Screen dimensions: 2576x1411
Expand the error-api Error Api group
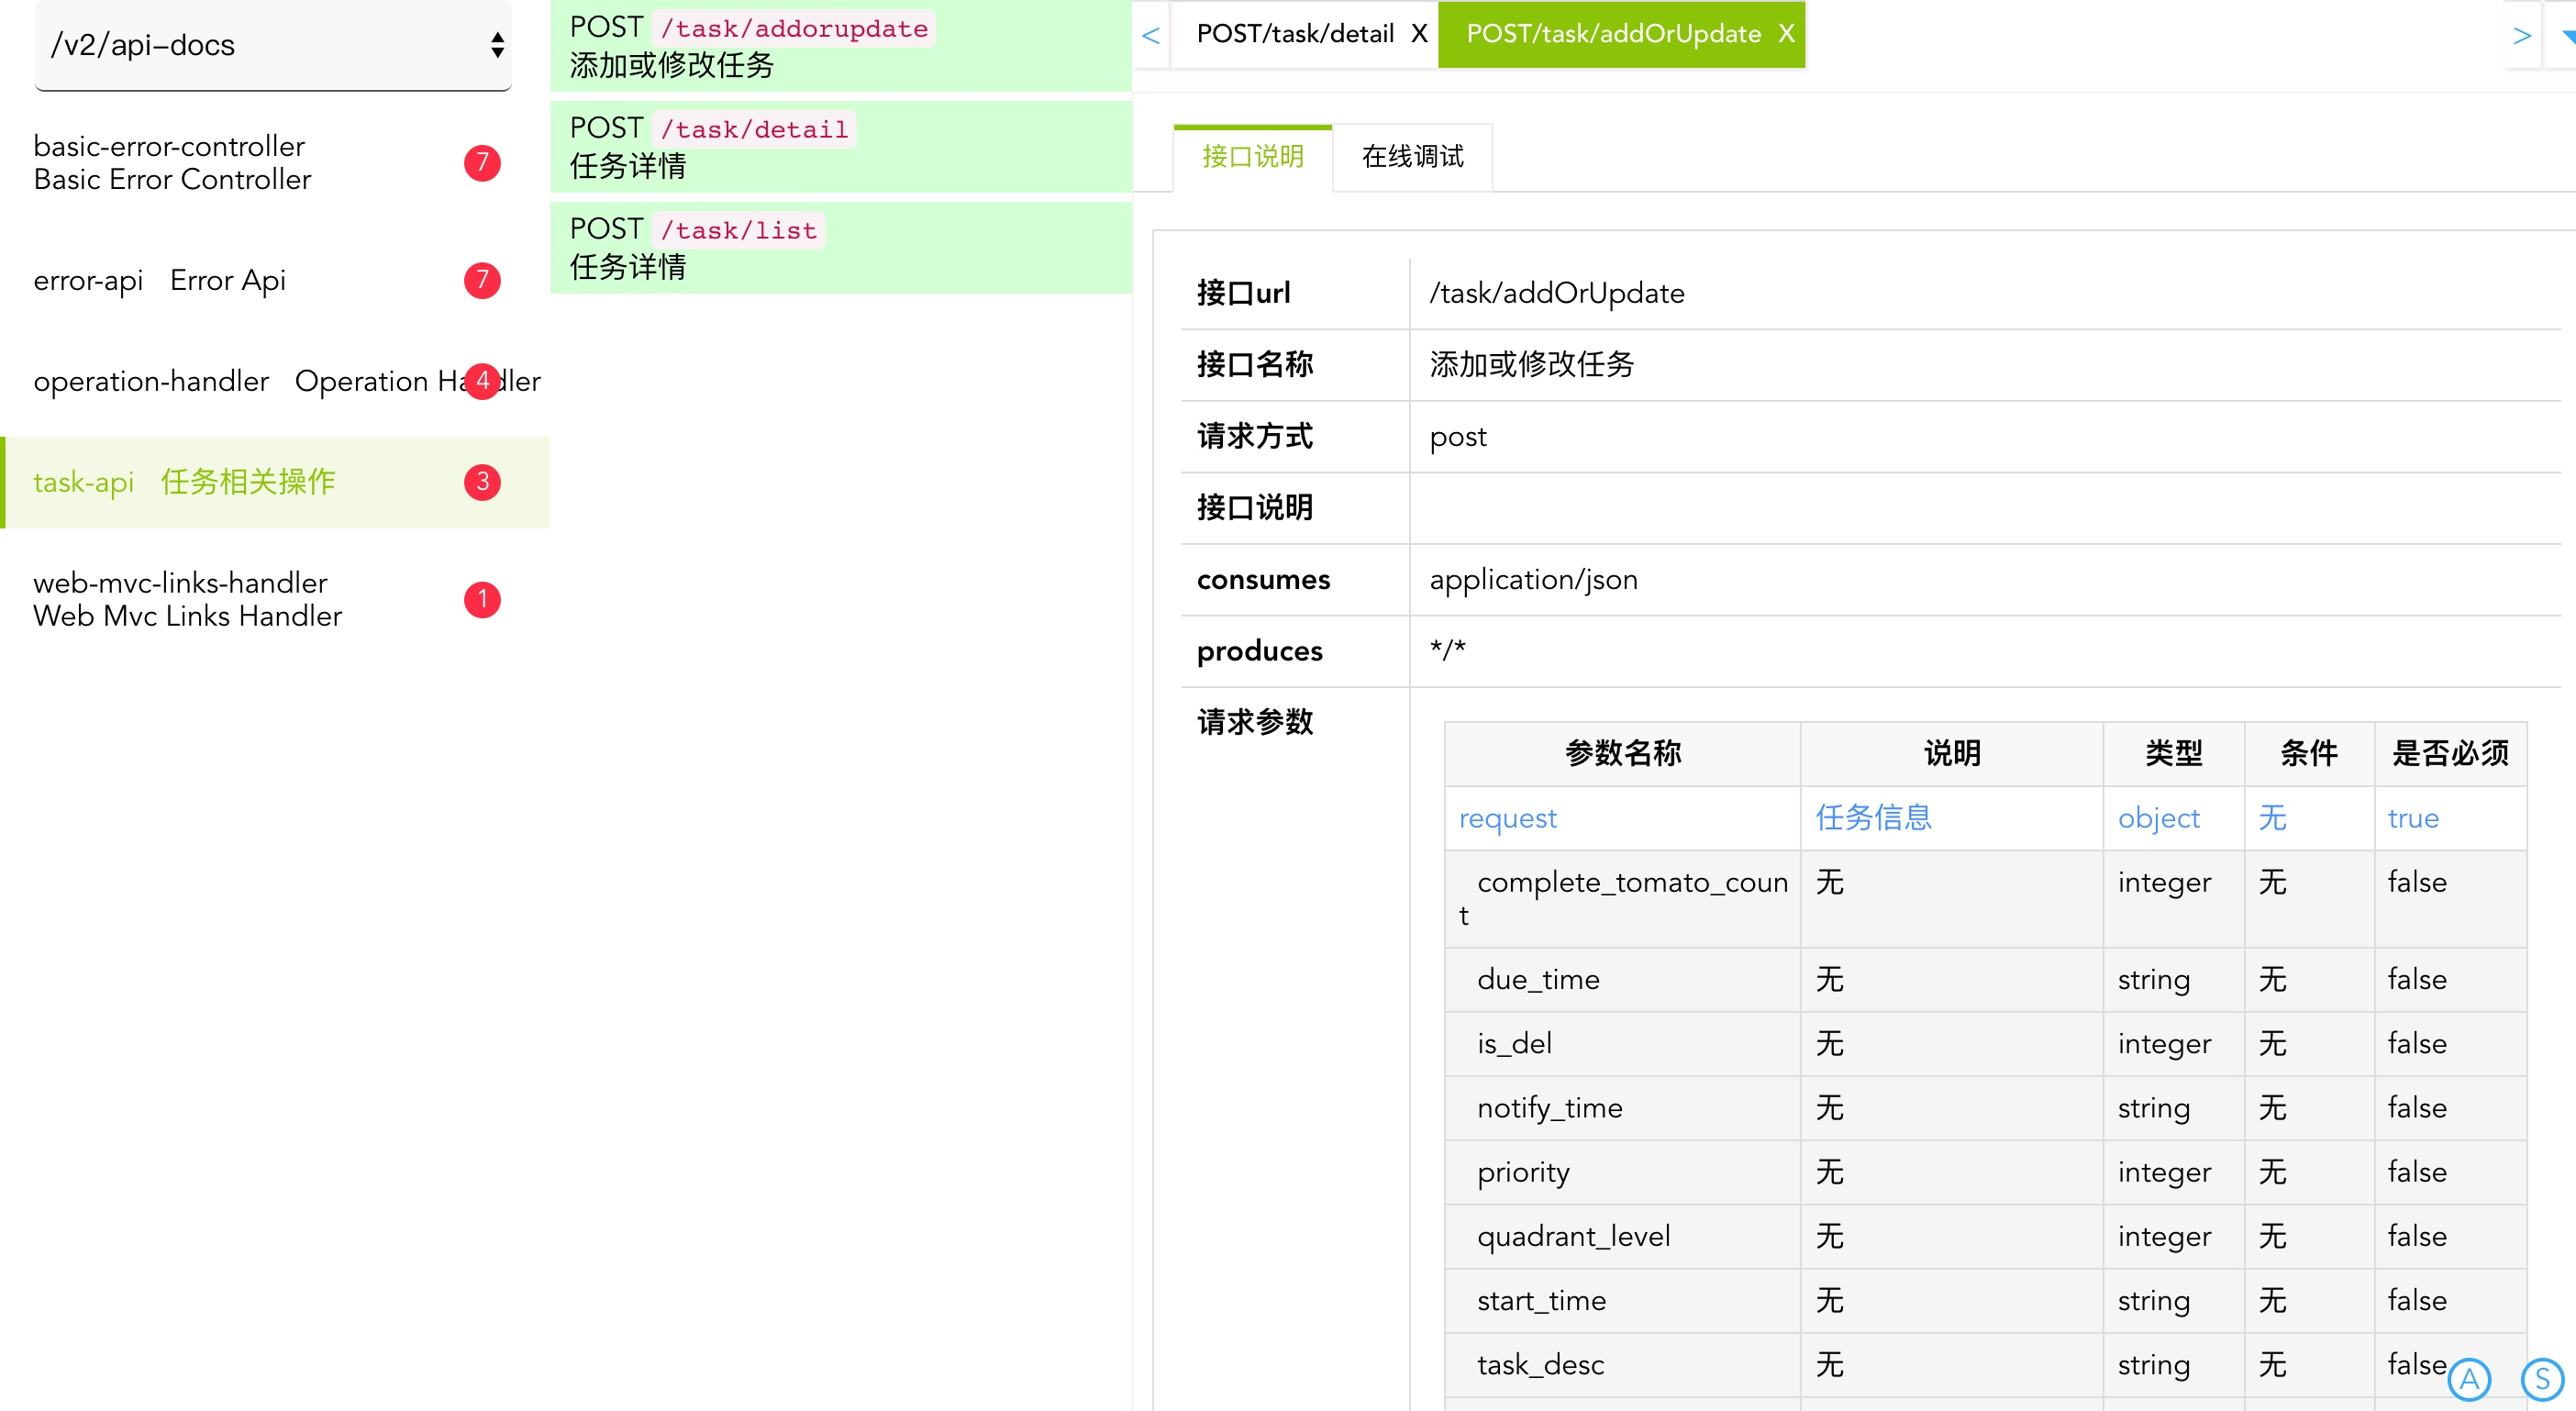[160, 280]
